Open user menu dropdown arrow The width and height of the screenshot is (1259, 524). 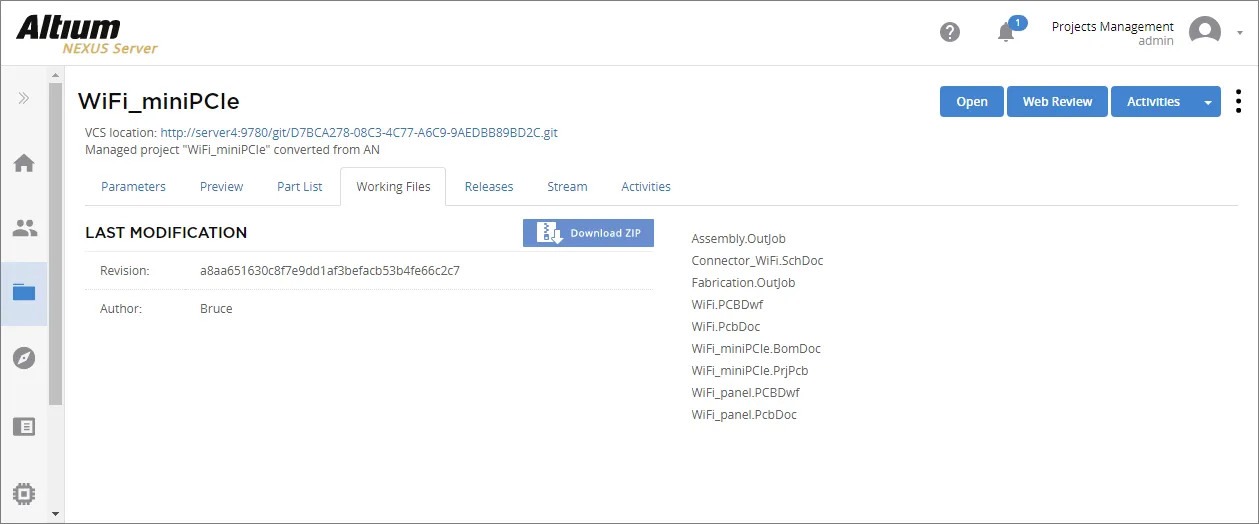click(x=1240, y=32)
